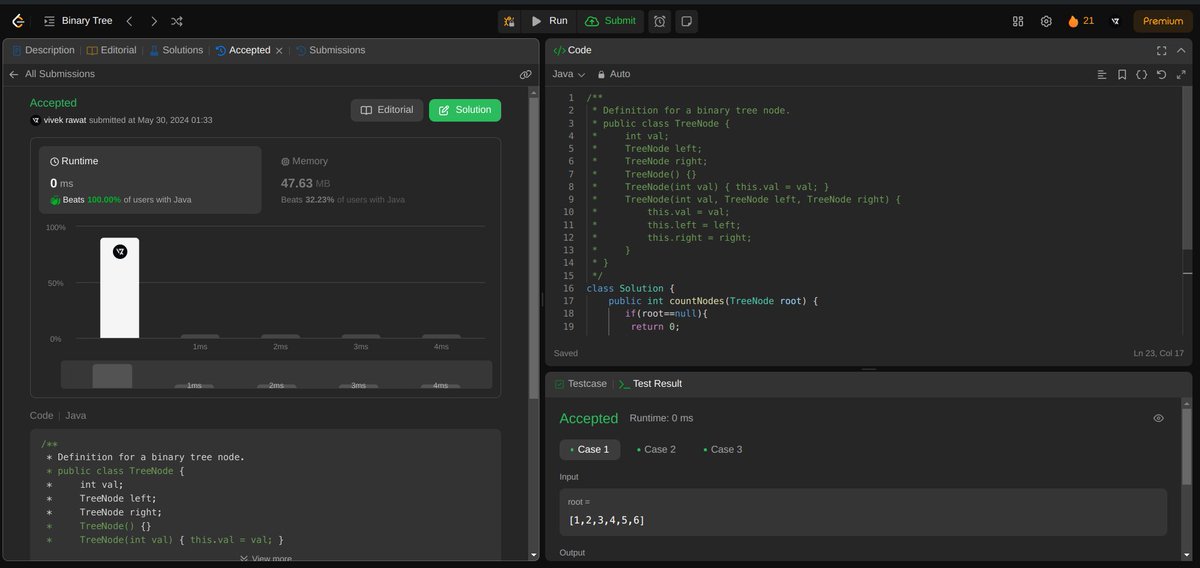Enter full screen editor icon

(1181, 74)
